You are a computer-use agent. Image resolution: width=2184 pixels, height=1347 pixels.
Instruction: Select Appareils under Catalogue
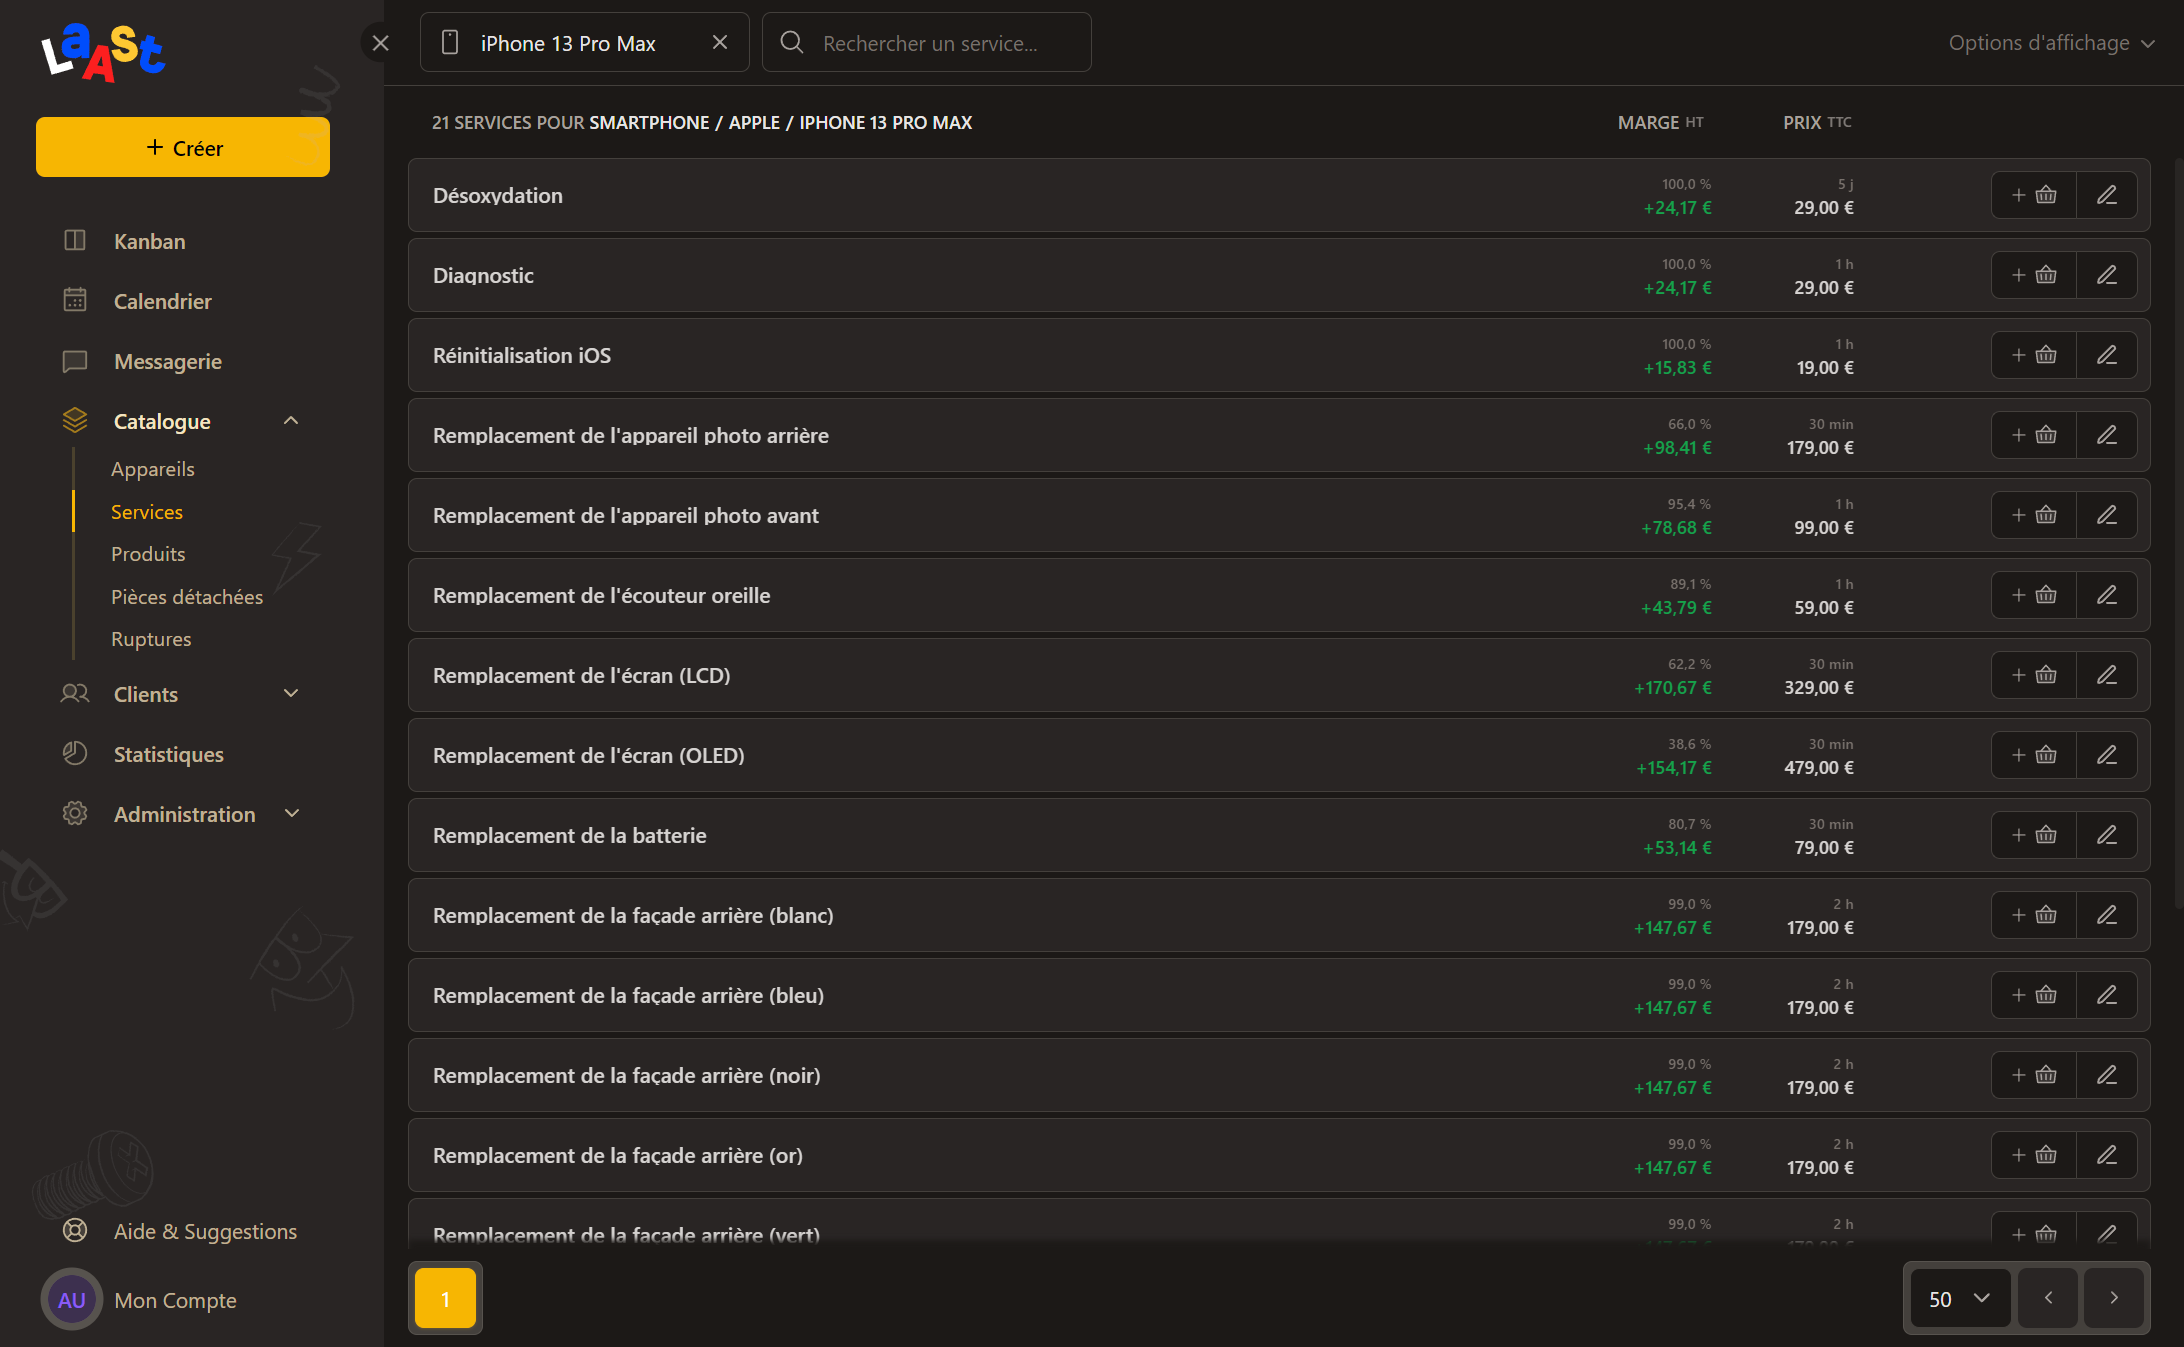point(153,469)
